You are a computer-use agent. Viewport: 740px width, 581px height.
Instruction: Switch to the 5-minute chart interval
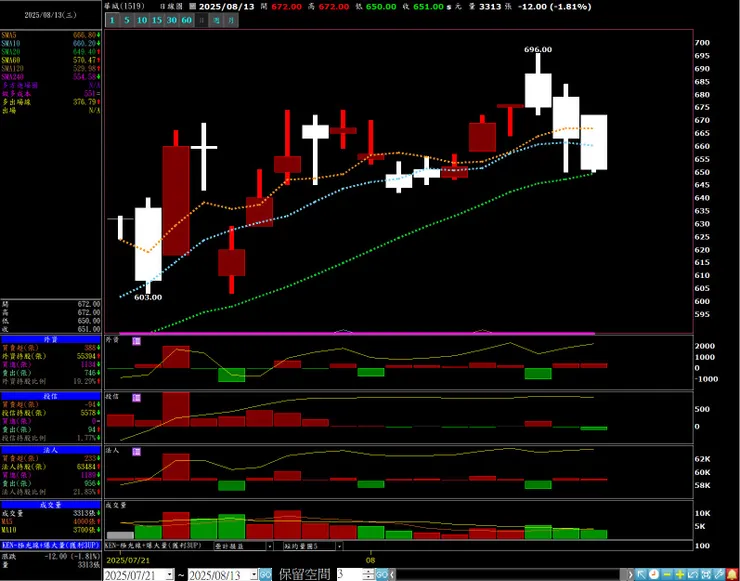click(126, 20)
